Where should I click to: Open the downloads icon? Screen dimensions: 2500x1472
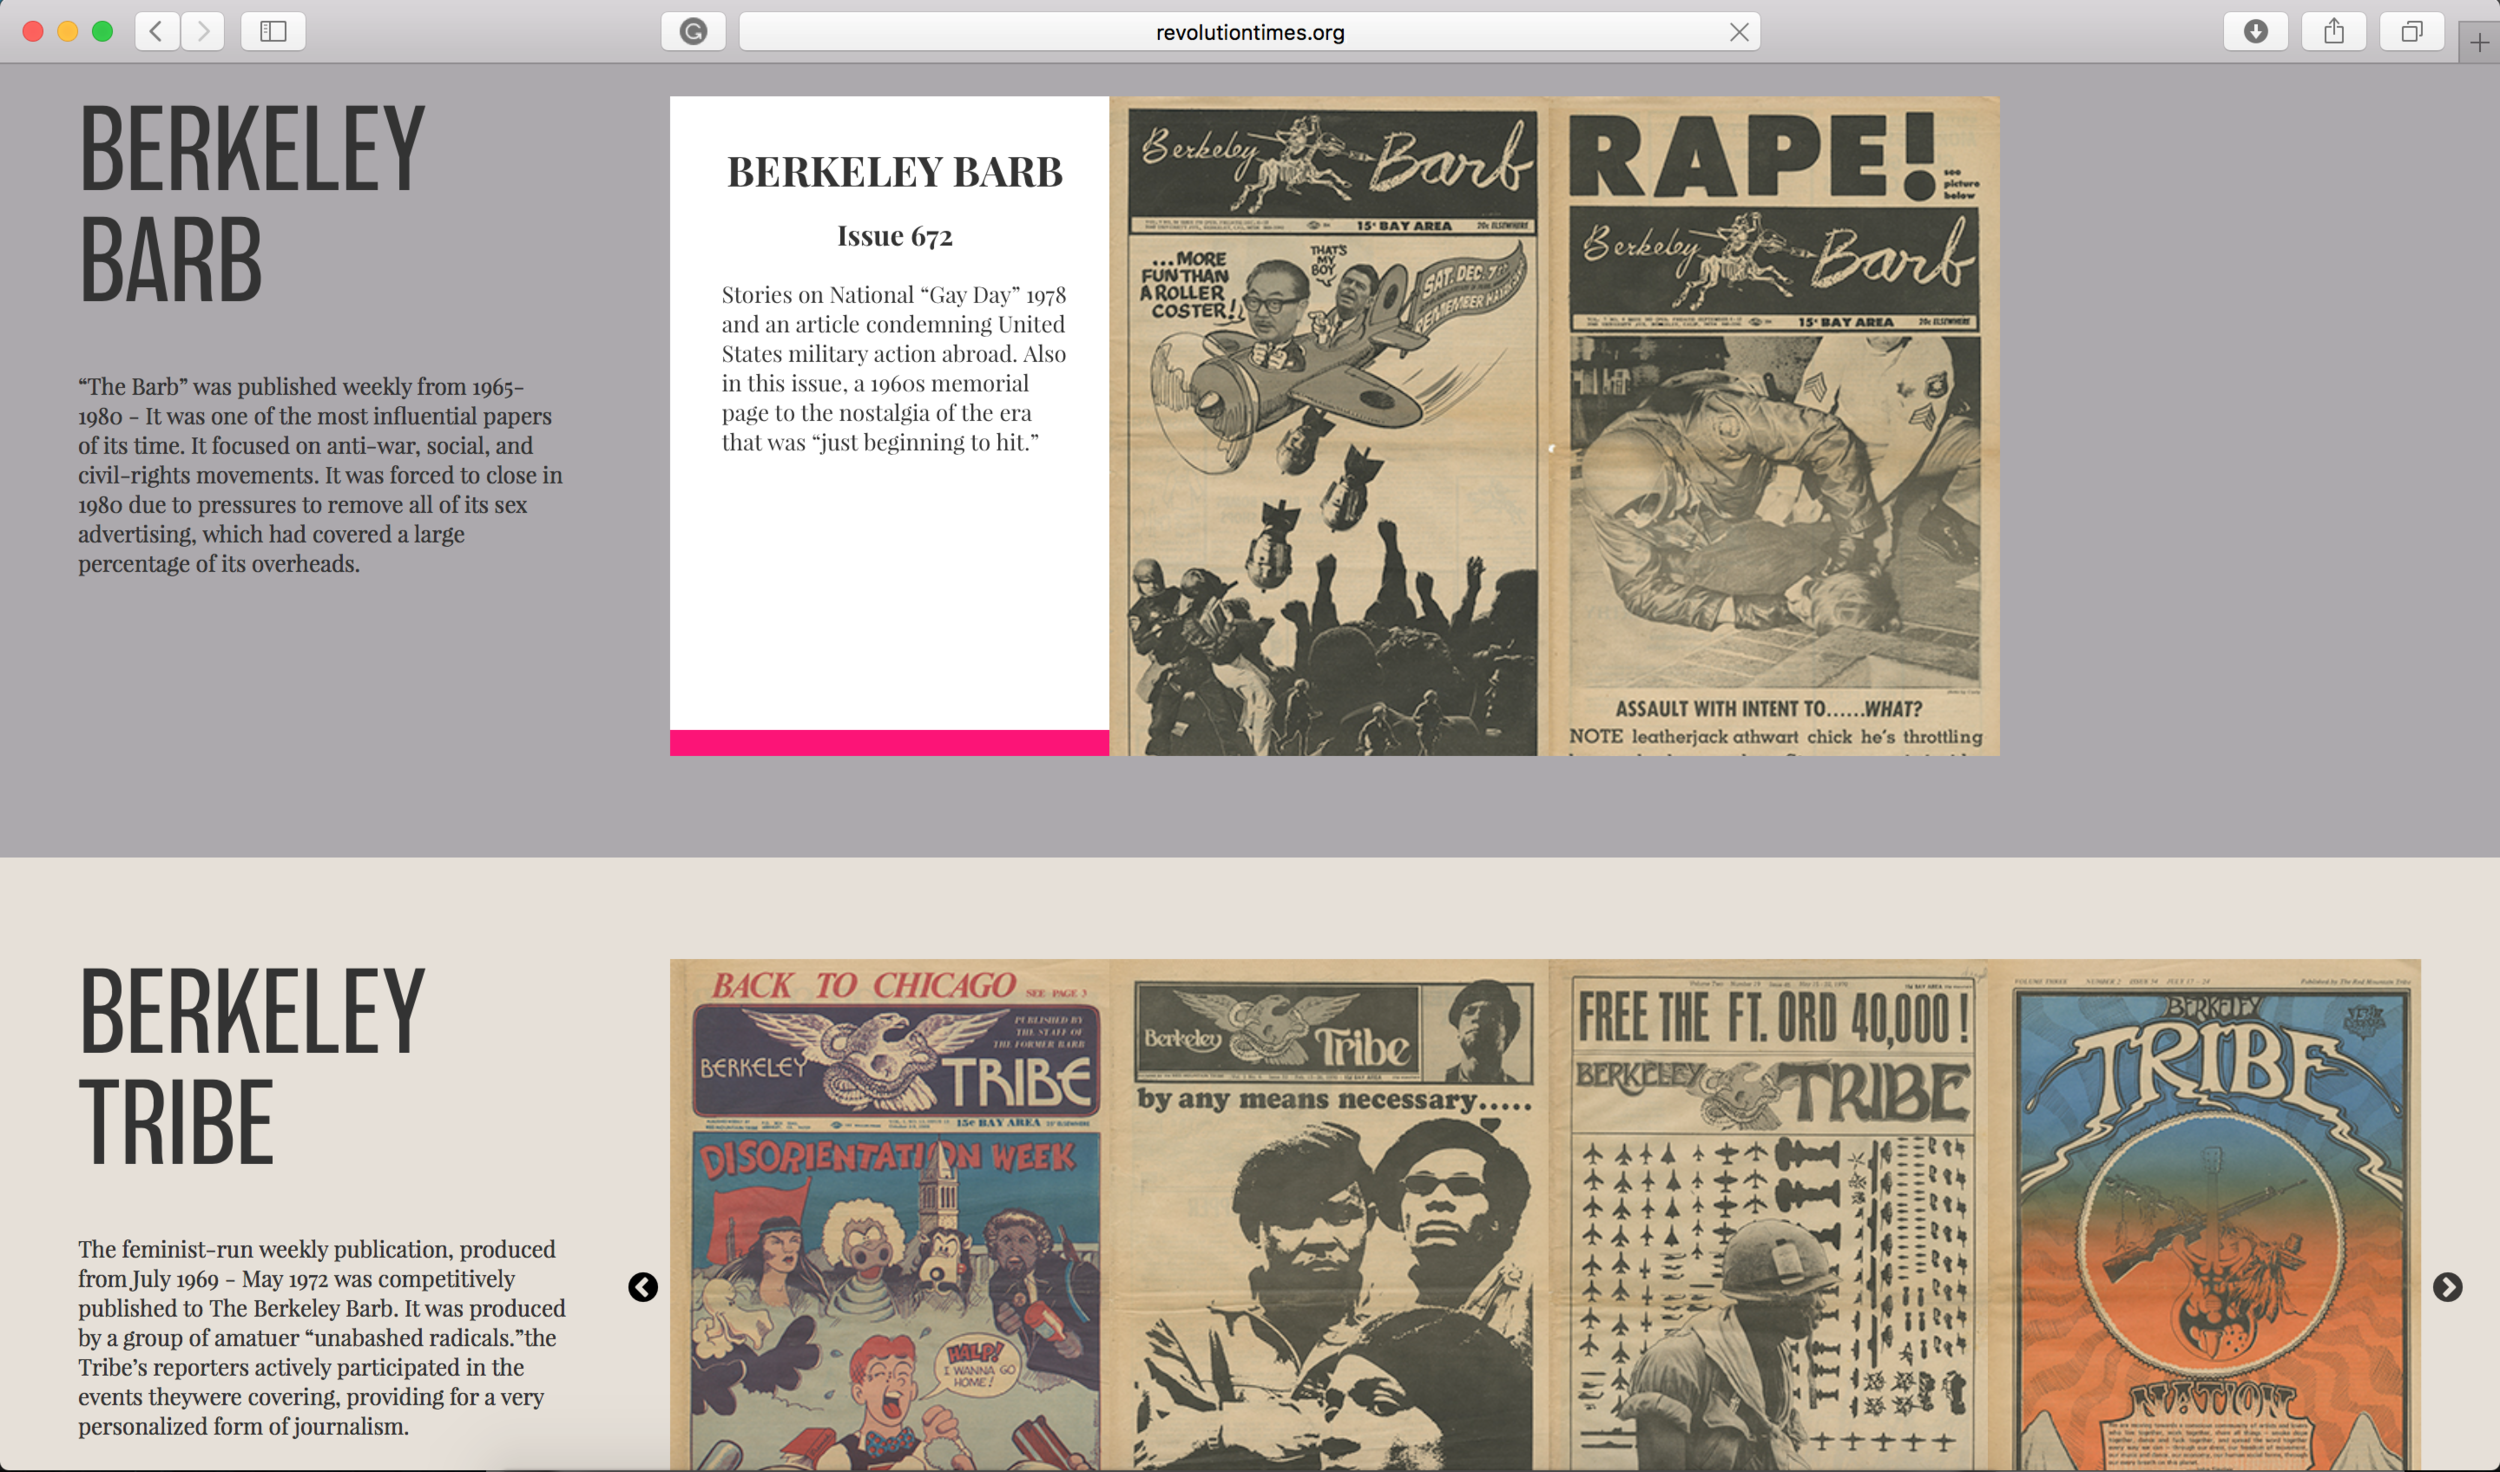(2255, 32)
